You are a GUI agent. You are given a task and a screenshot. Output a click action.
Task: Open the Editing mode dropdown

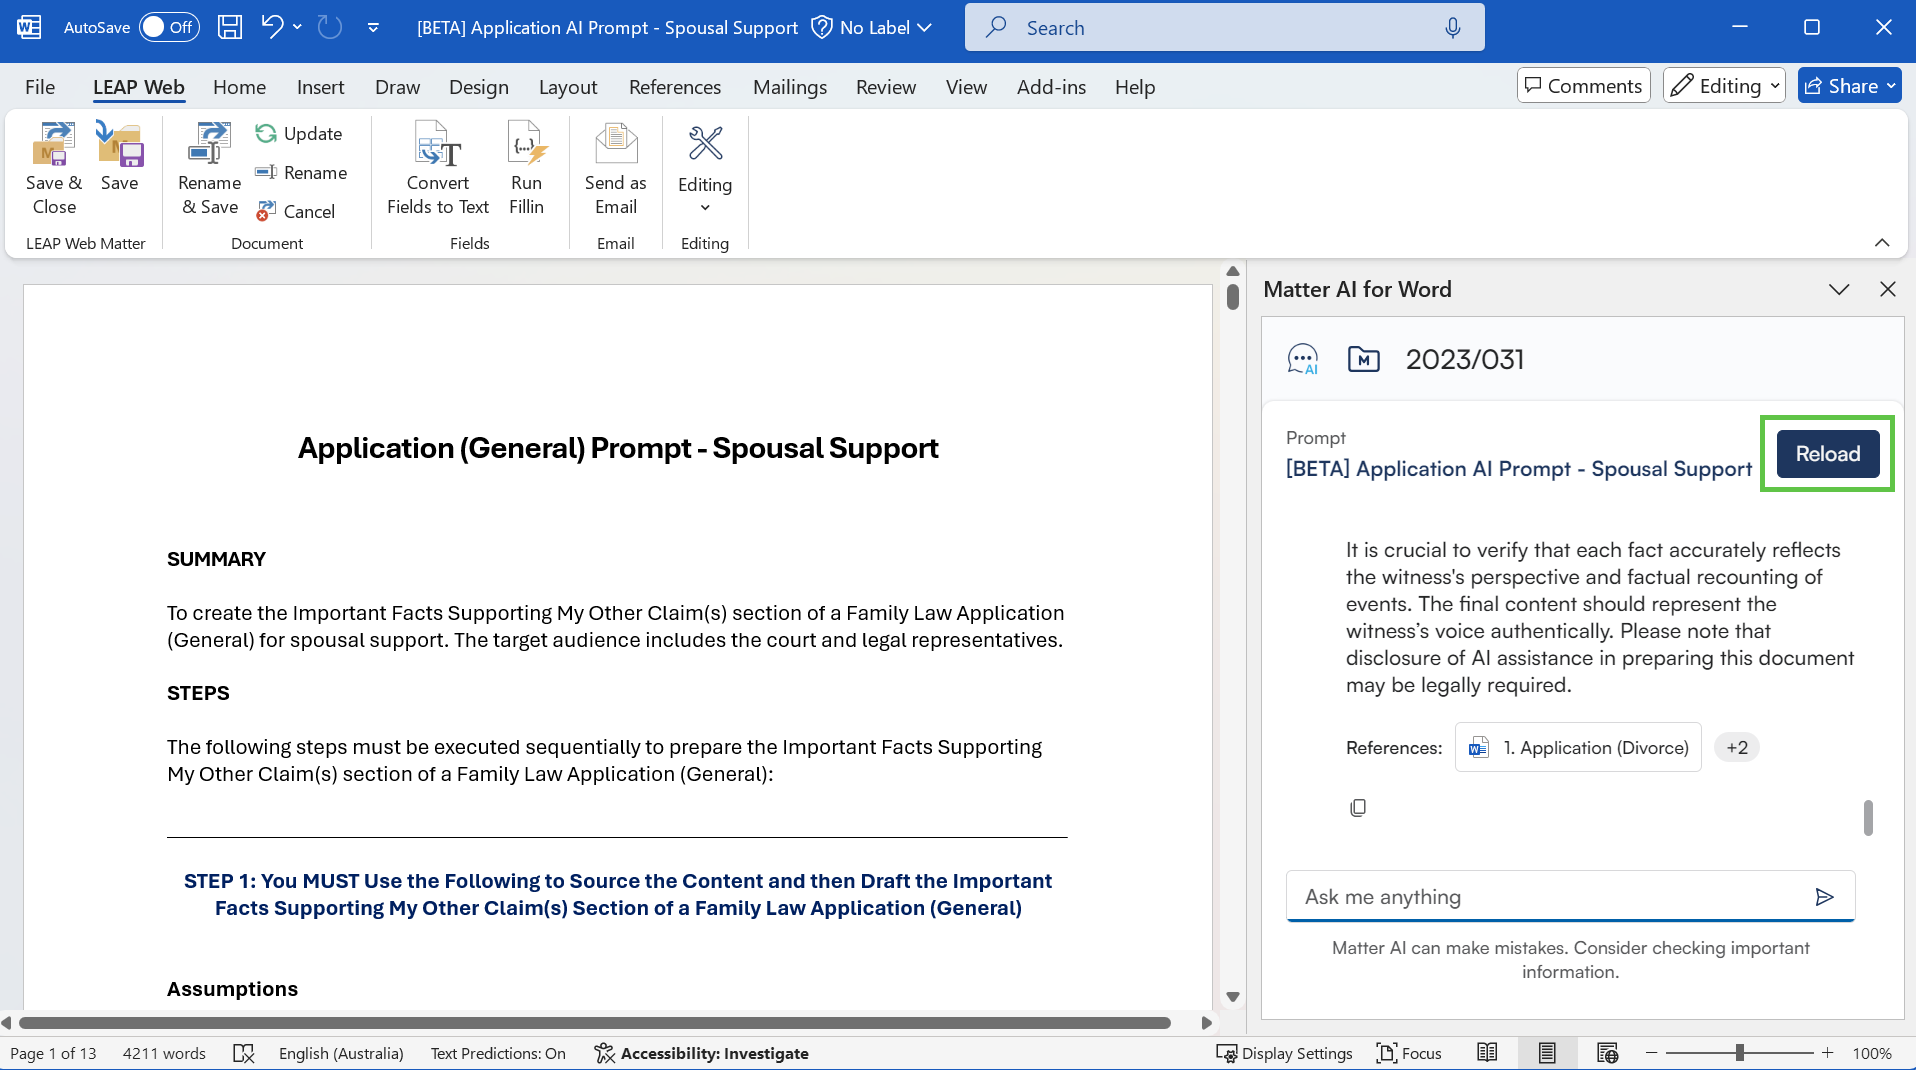click(x=1724, y=86)
